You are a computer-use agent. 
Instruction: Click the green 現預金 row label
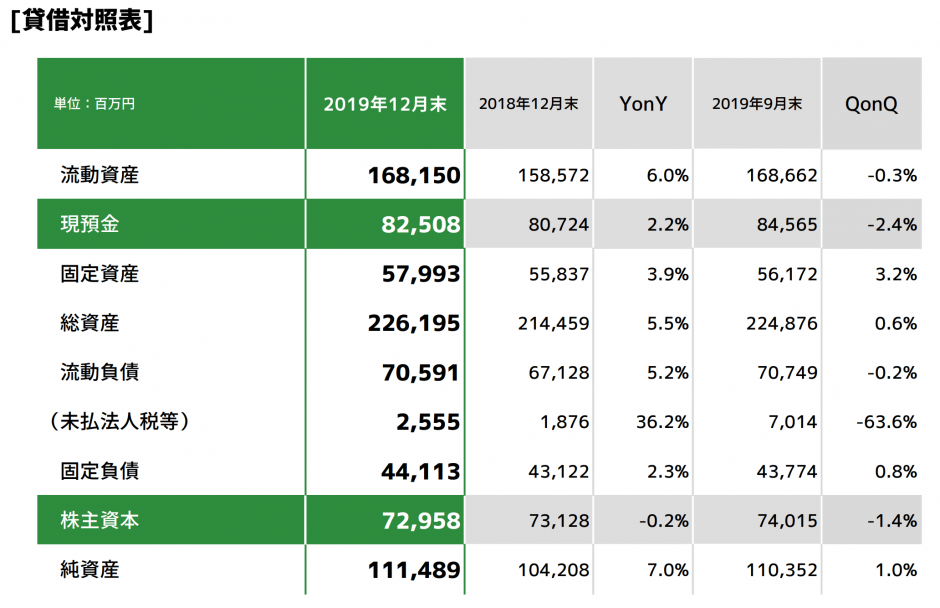click(x=89, y=225)
